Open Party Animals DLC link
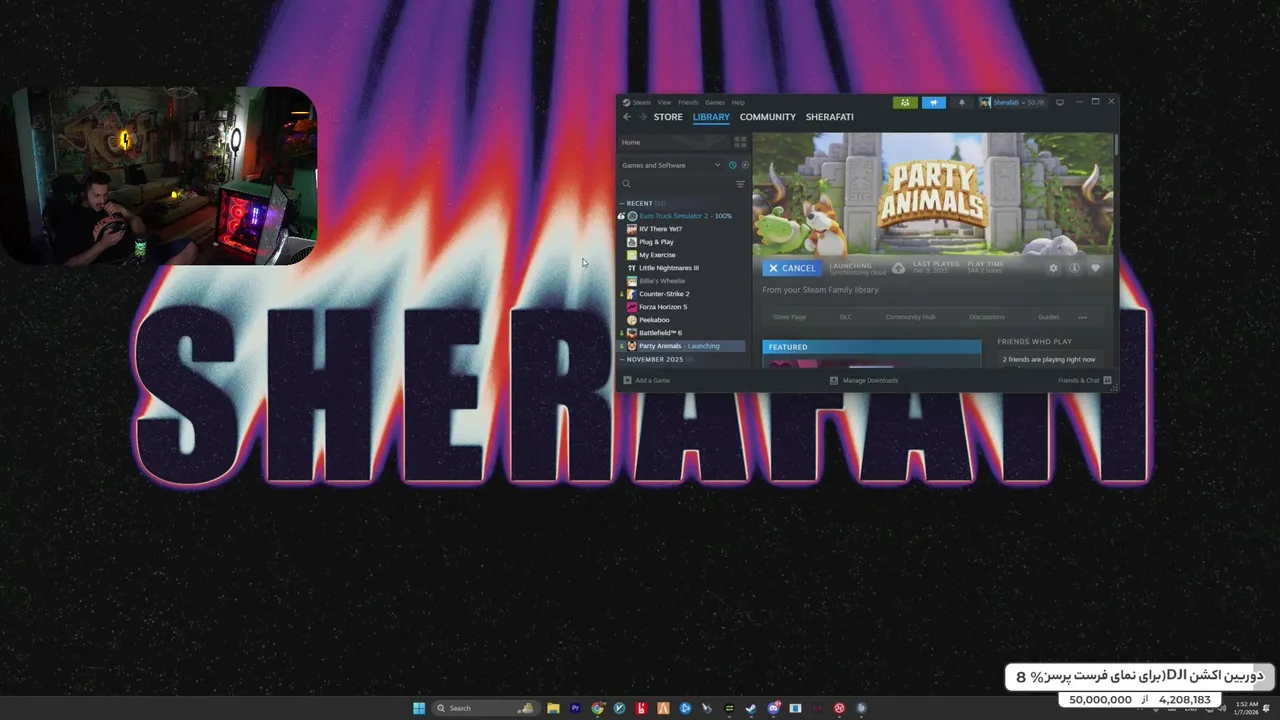1280x720 pixels. [845, 317]
